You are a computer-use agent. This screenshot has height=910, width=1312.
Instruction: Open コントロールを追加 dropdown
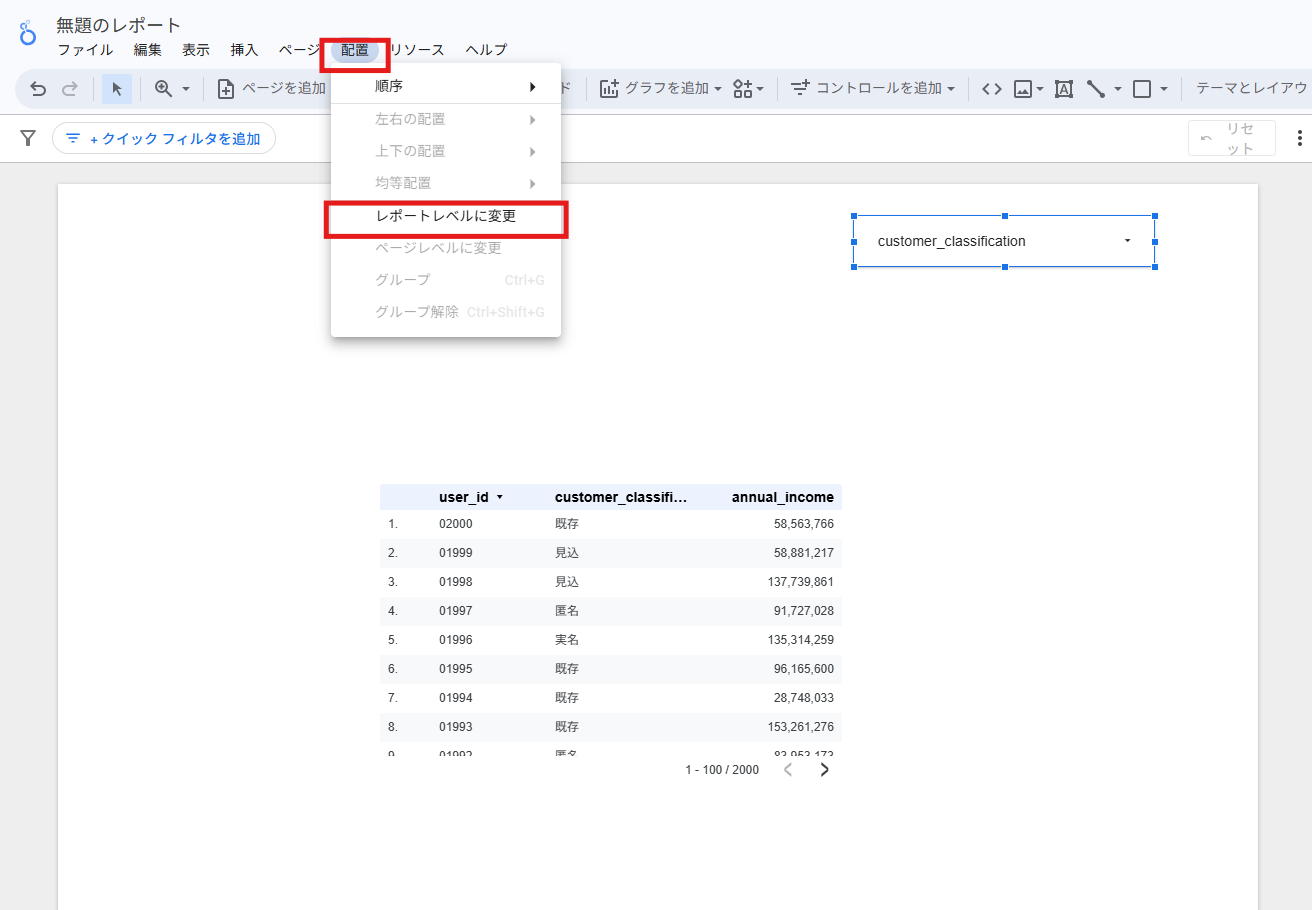tap(873, 89)
